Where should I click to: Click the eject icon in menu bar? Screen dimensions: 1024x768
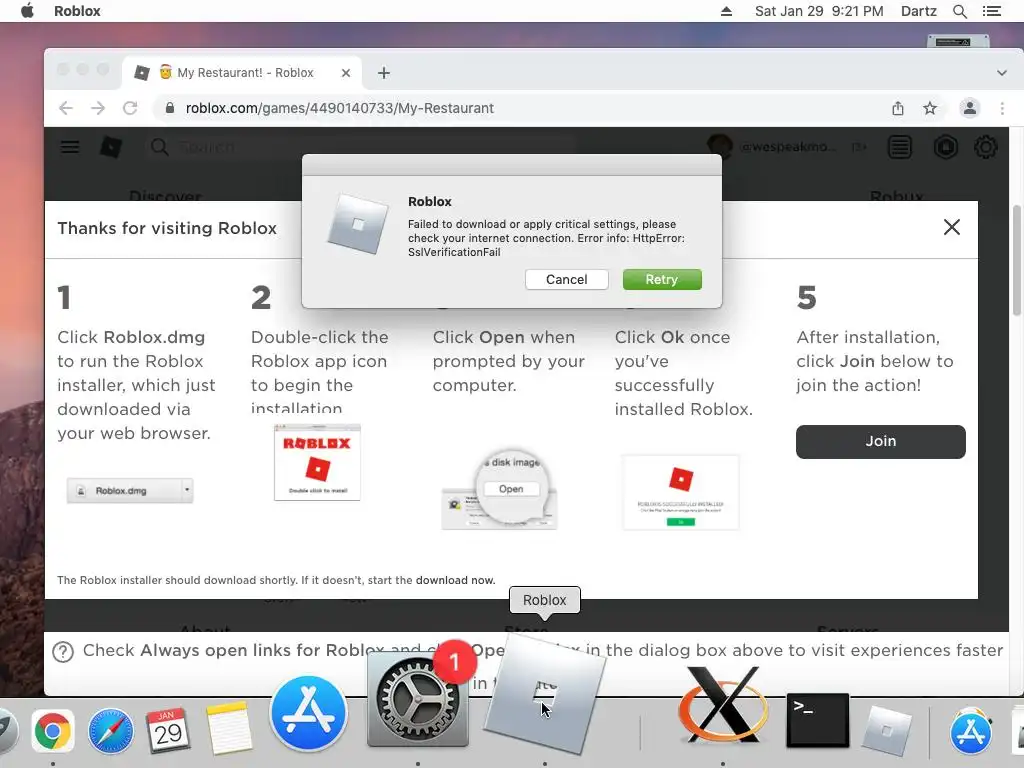click(726, 11)
